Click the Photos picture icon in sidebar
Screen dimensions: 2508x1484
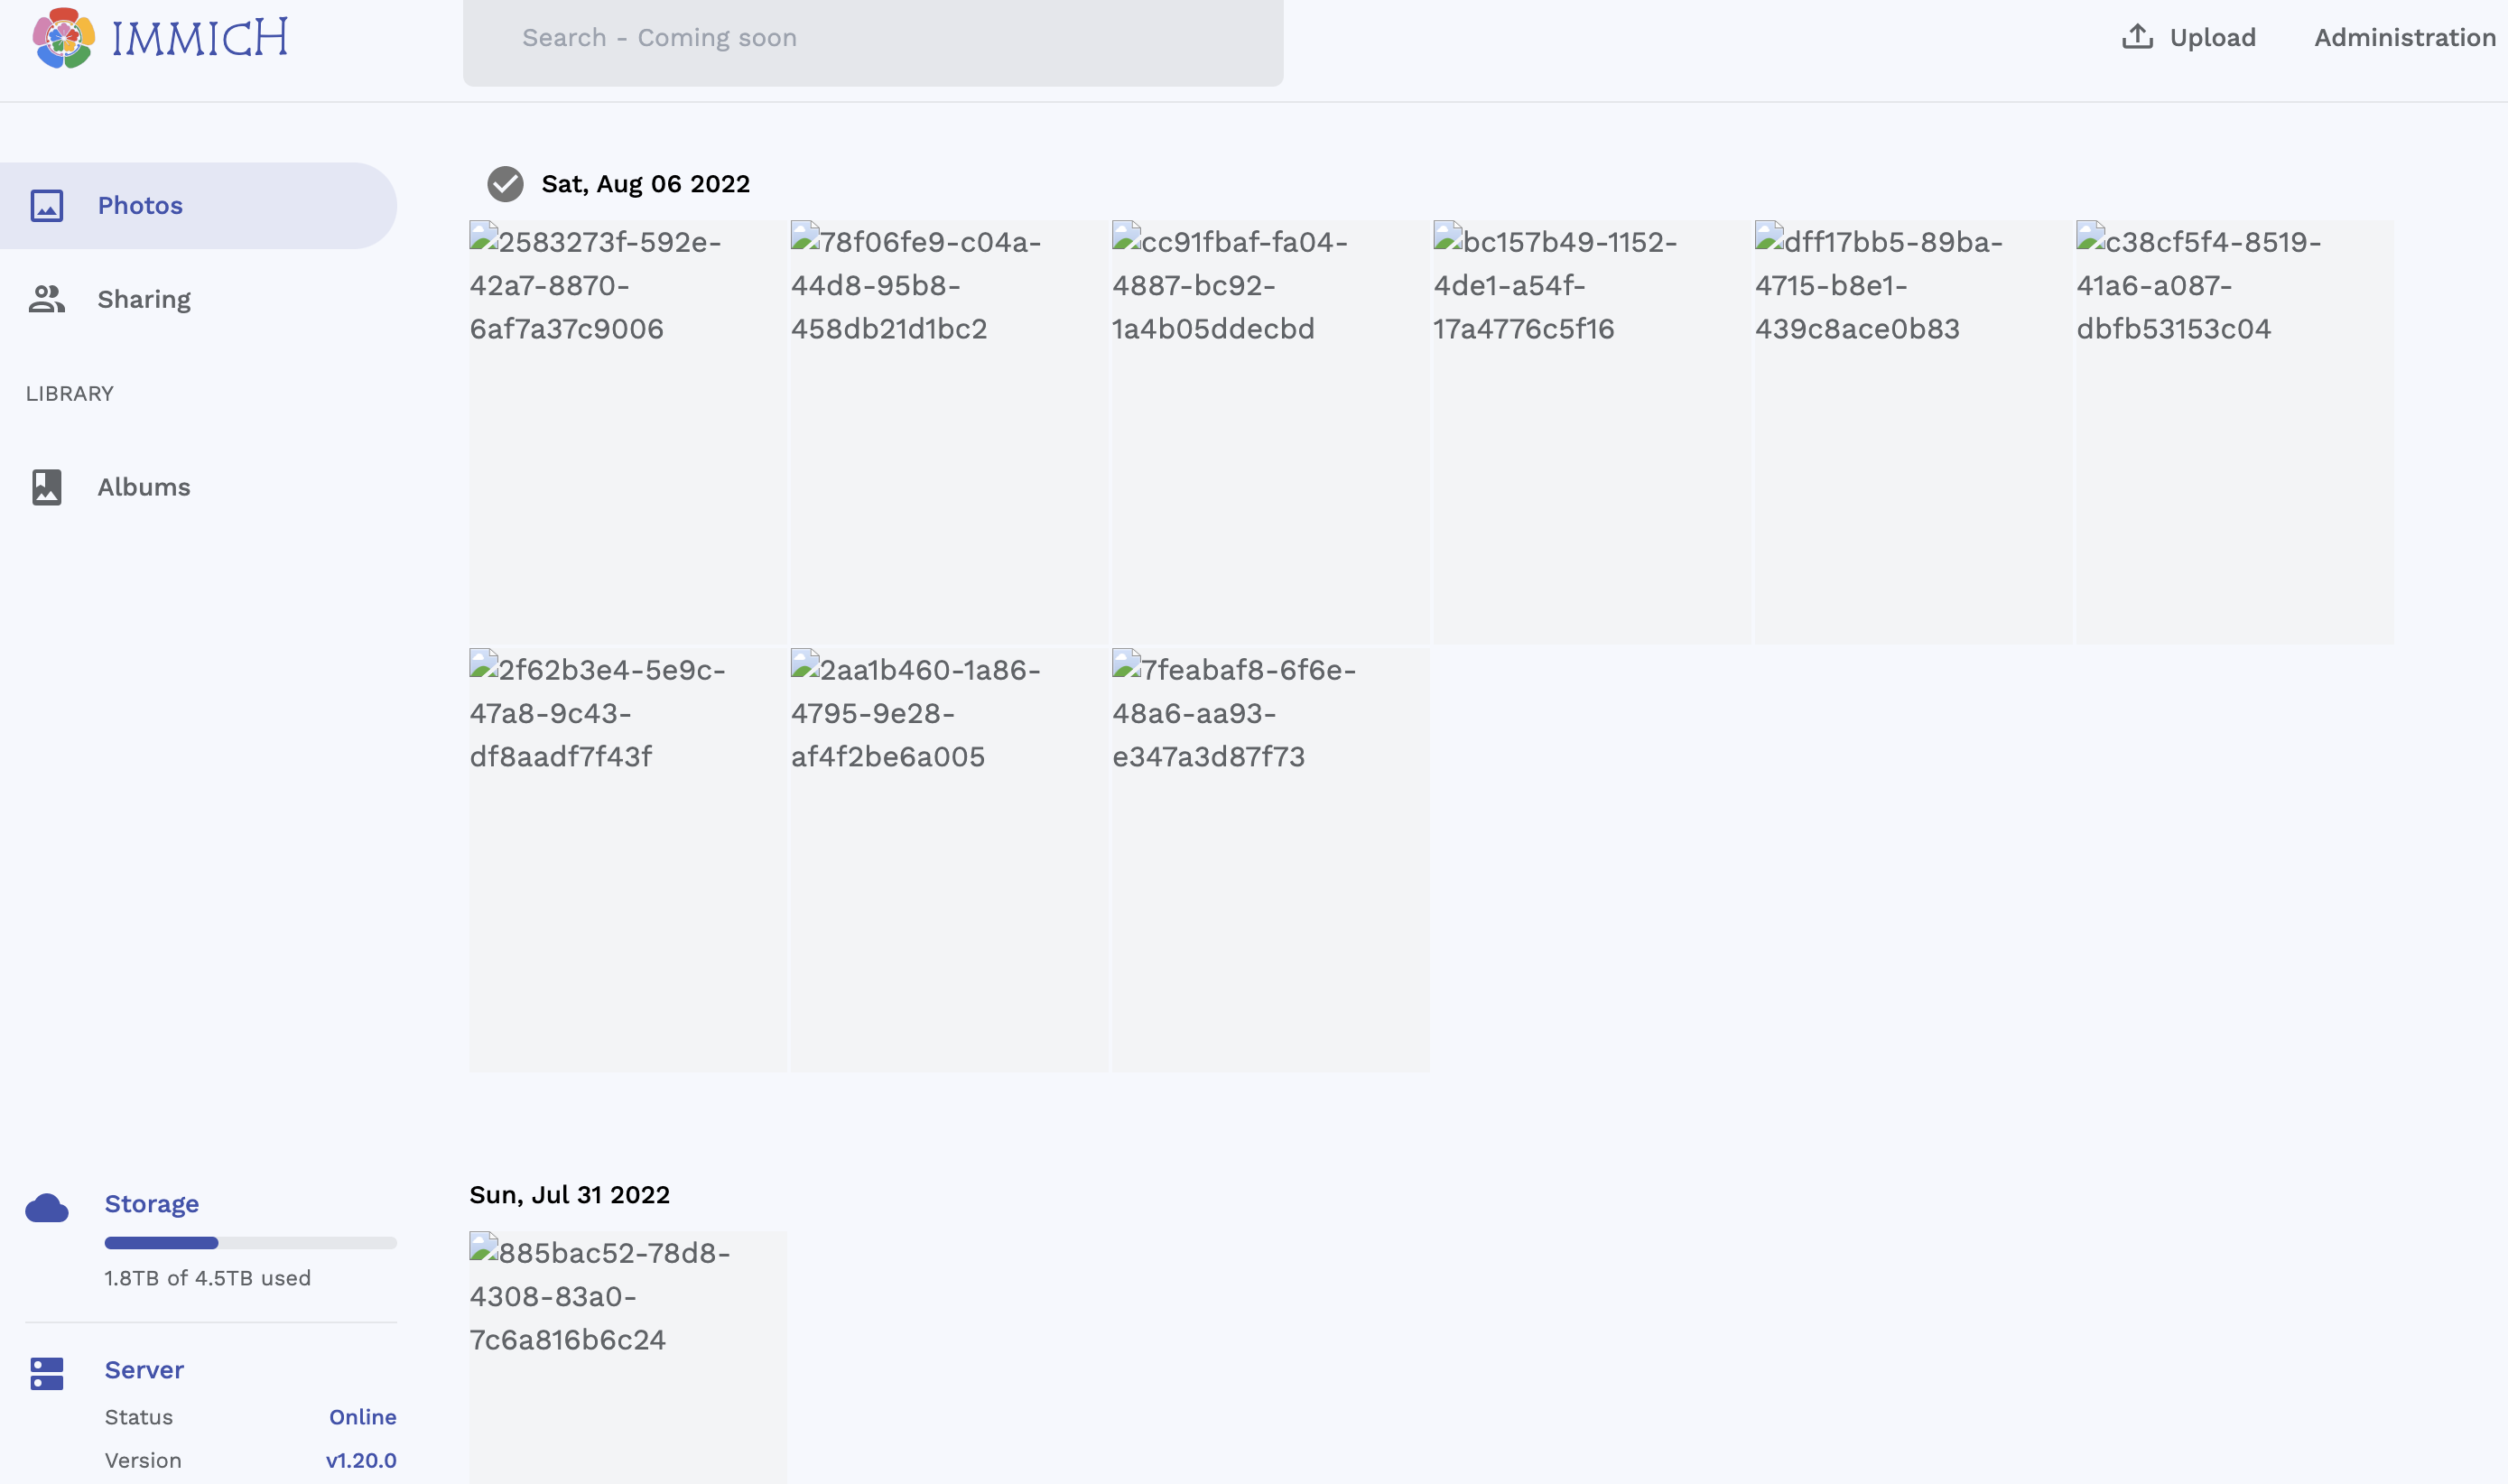click(47, 206)
